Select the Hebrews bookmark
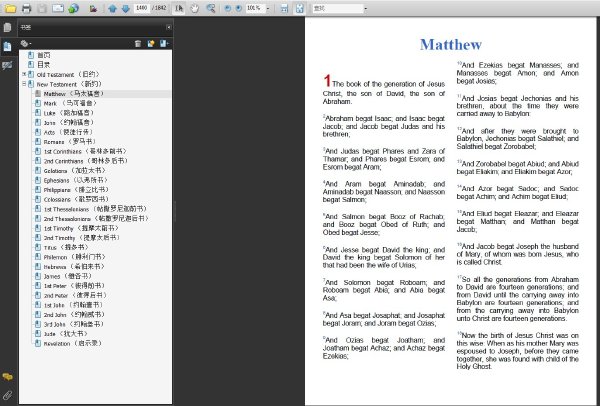 (74, 266)
